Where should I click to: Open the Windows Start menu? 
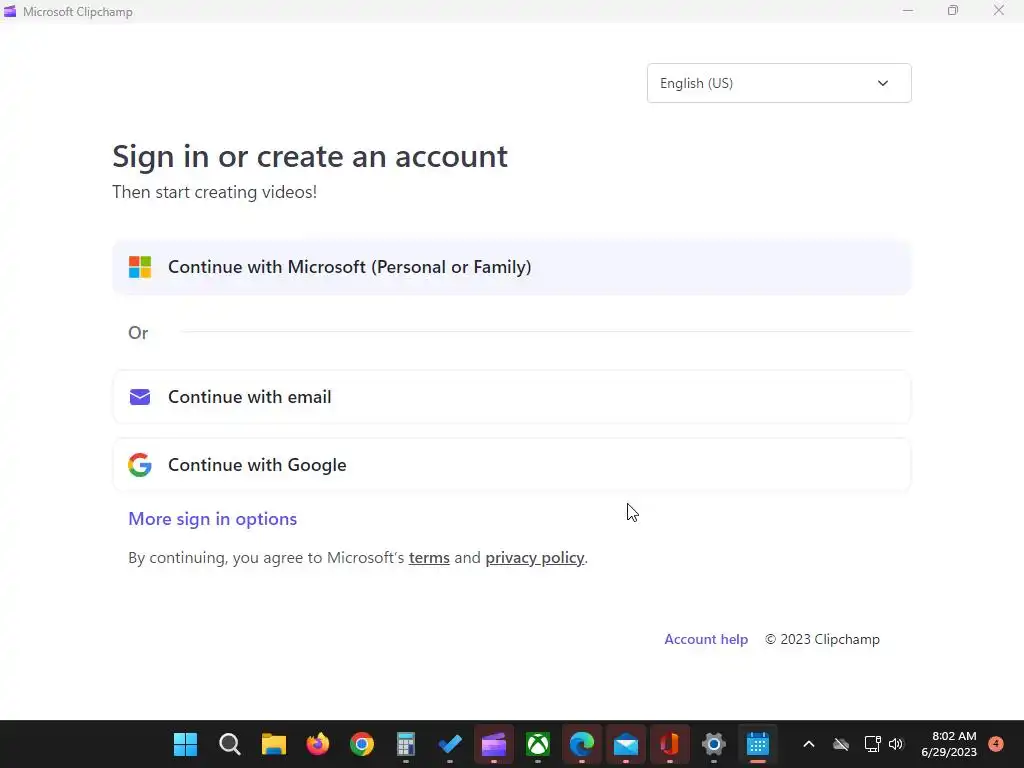click(x=185, y=744)
